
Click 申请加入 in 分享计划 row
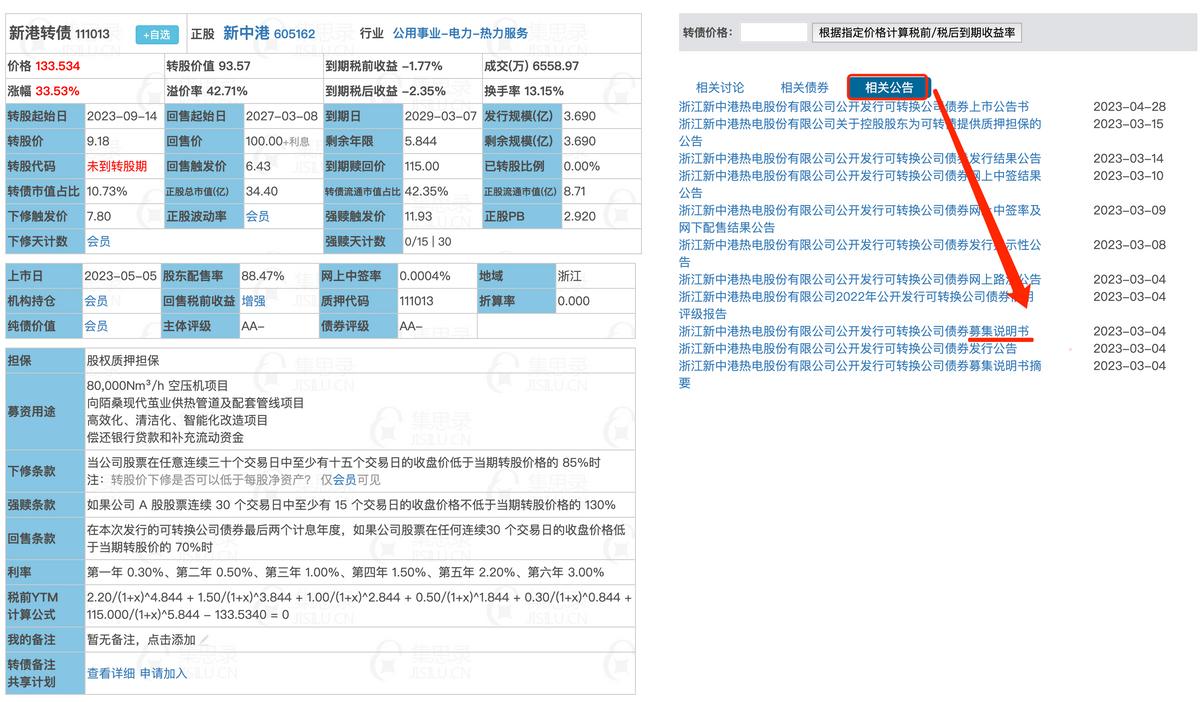pyautogui.click(x=161, y=672)
